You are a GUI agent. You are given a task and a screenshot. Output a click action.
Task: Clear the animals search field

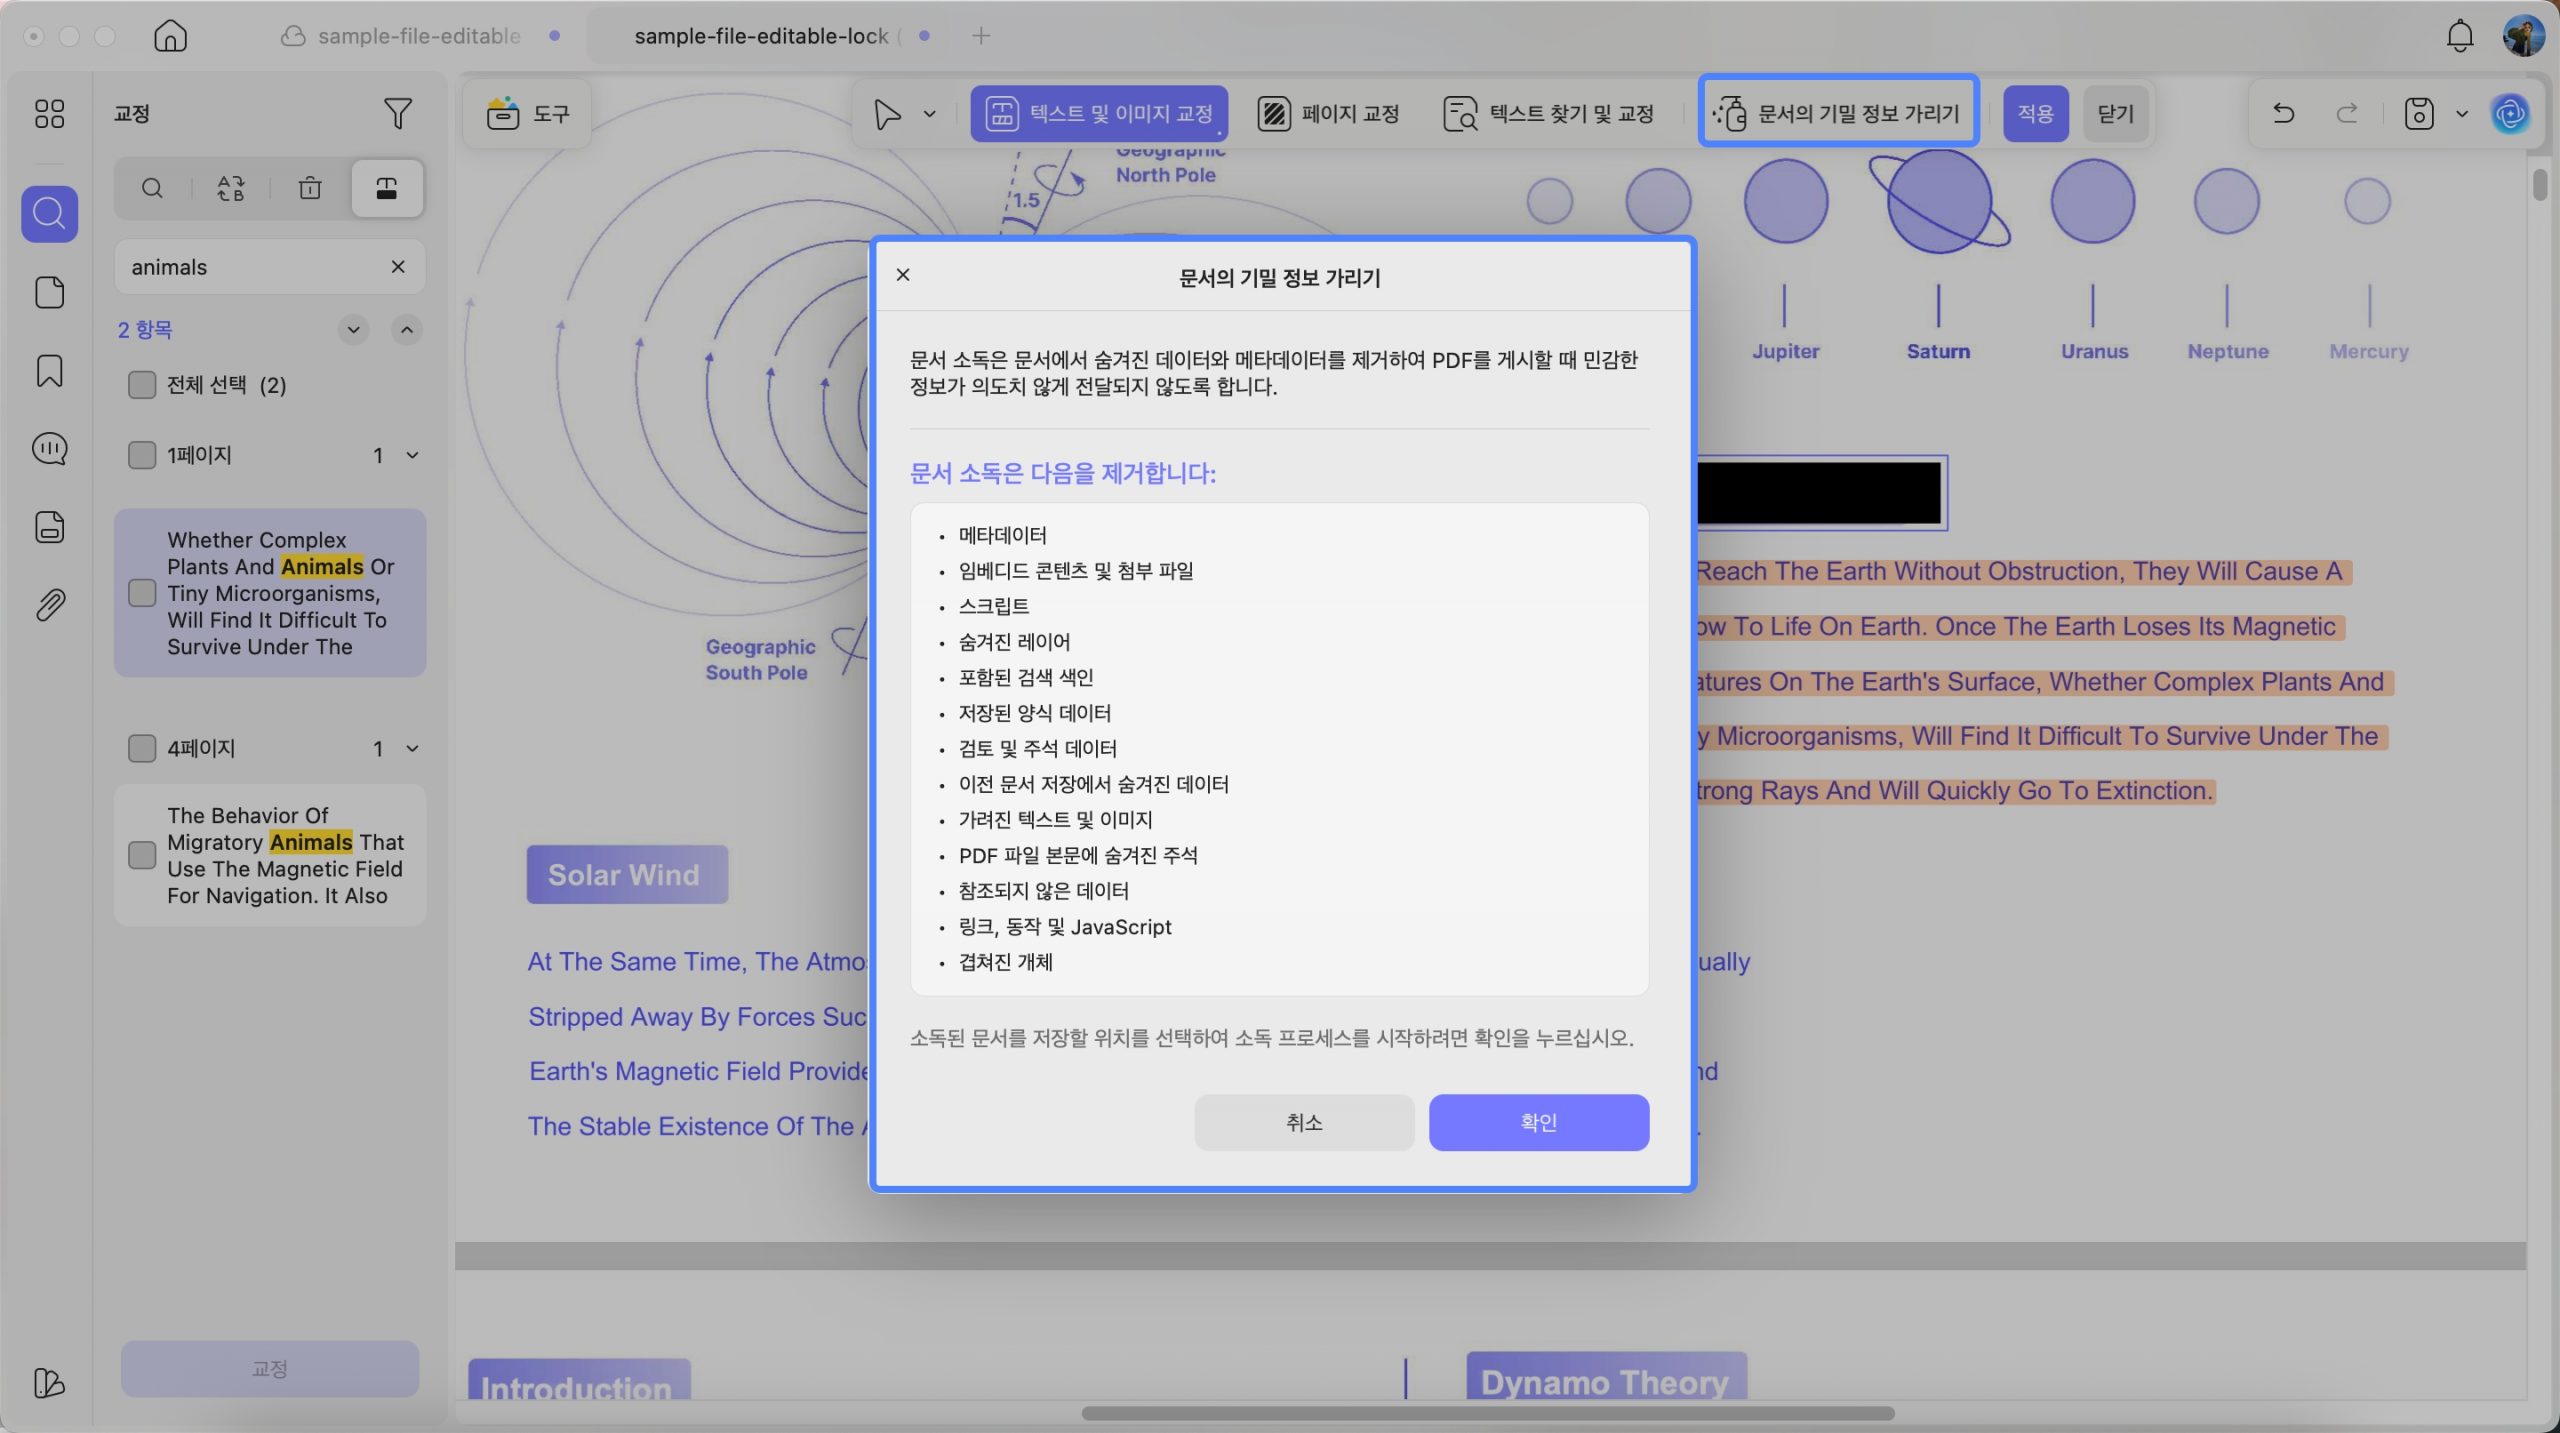pyautogui.click(x=398, y=267)
